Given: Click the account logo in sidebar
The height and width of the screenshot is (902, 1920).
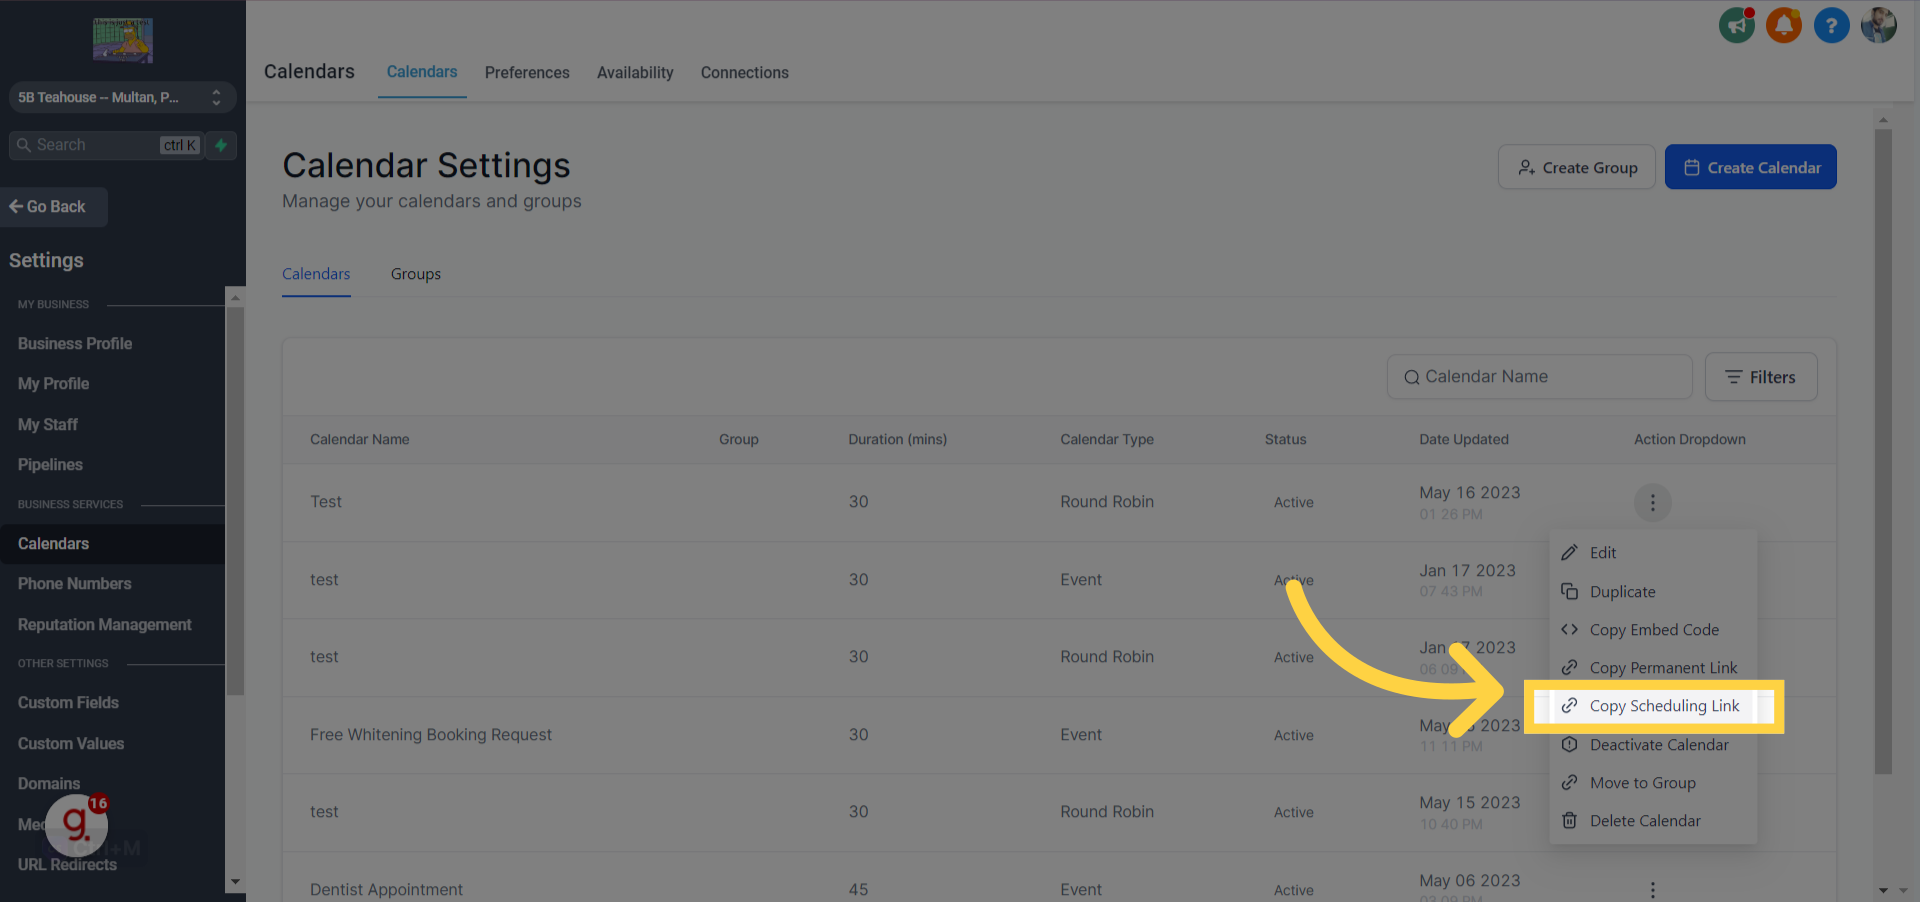Looking at the screenshot, I should (x=123, y=40).
